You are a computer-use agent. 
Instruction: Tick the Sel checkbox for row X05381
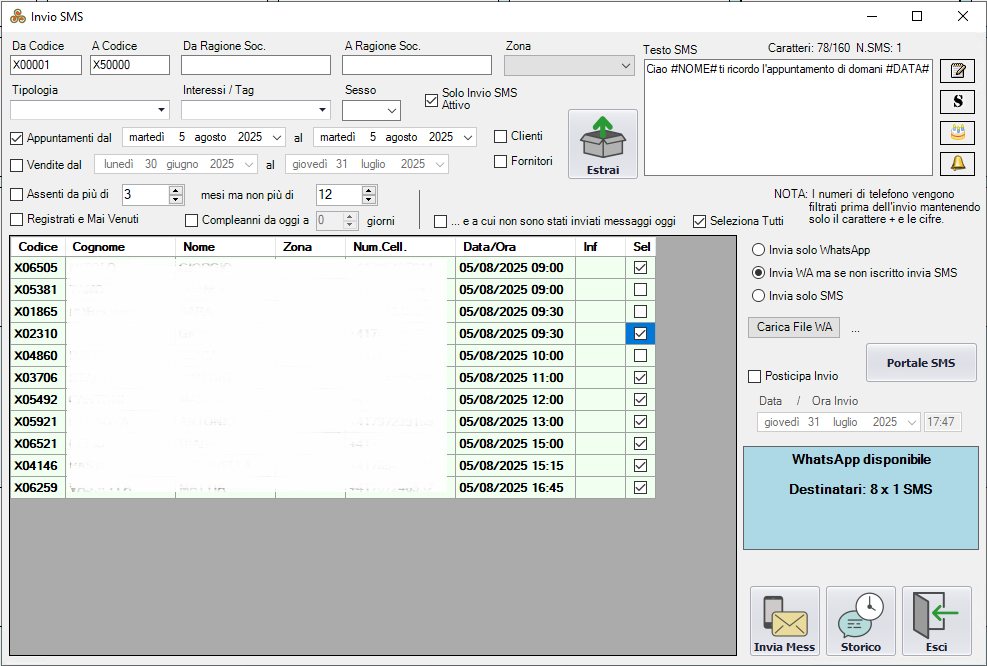[x=640, y=290]
